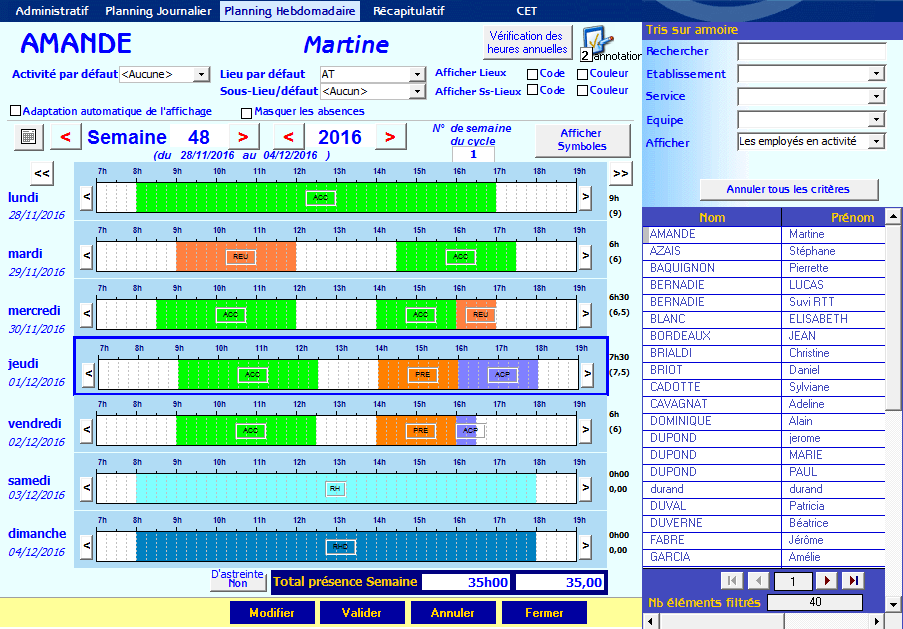Click Vérification des heures annuelles button
This screenshot has width=903, height=629.
(x=528, y=42)
